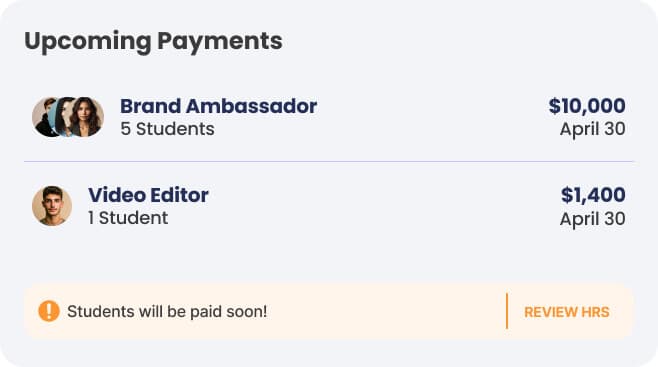Click the Video Editor student avatar
This screenshot has width=658, height=367.
pos(52,206)
